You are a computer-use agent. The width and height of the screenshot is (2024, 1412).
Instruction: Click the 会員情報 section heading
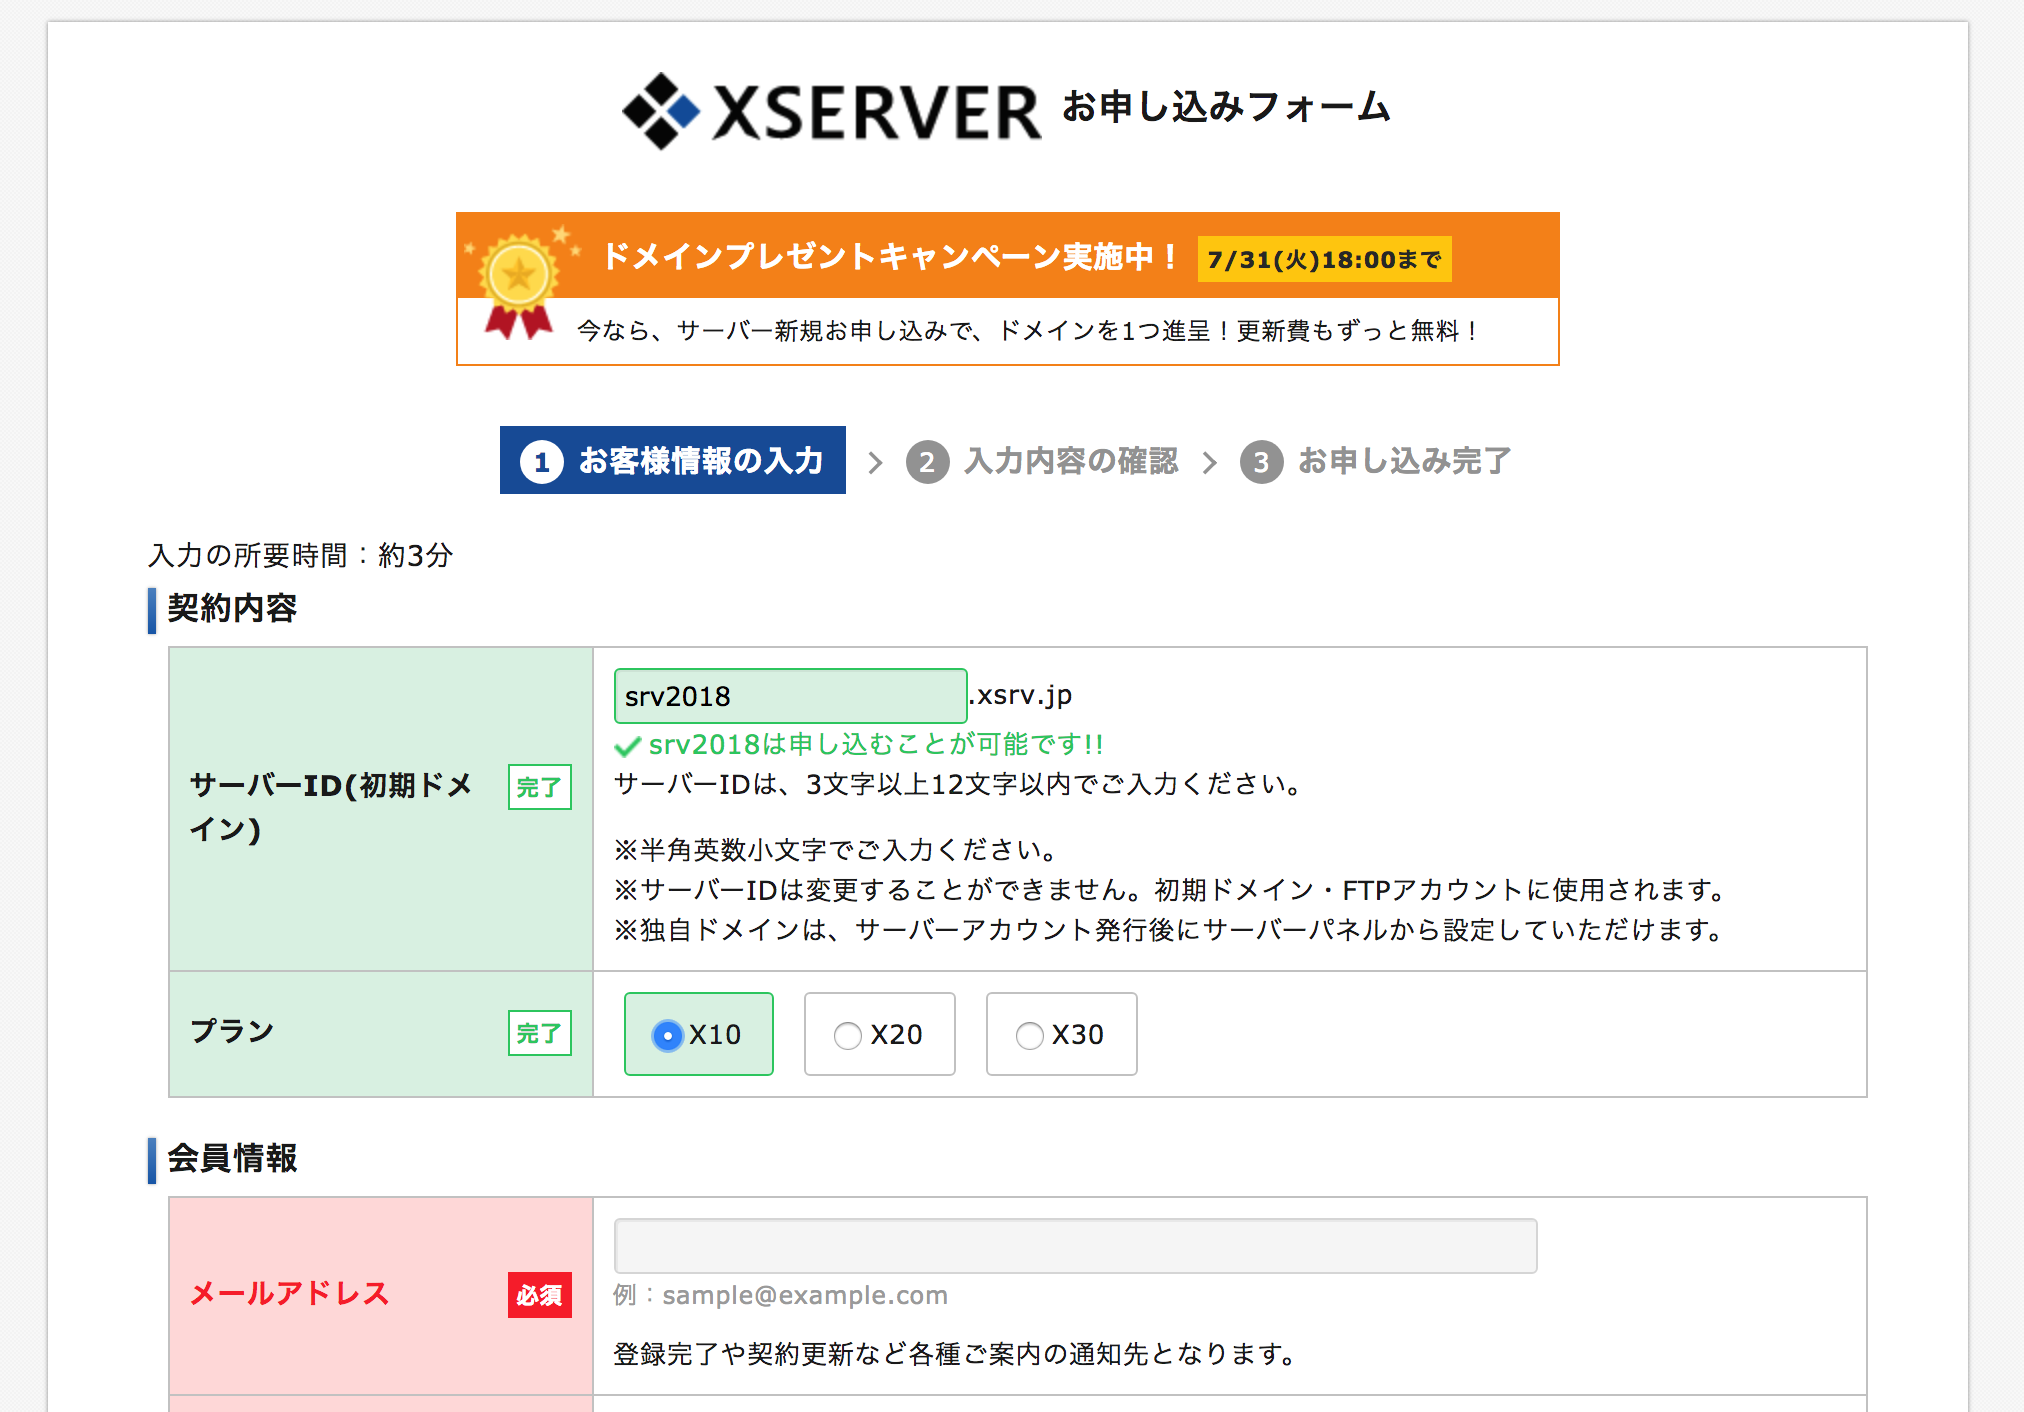(x=232, y=1158)
